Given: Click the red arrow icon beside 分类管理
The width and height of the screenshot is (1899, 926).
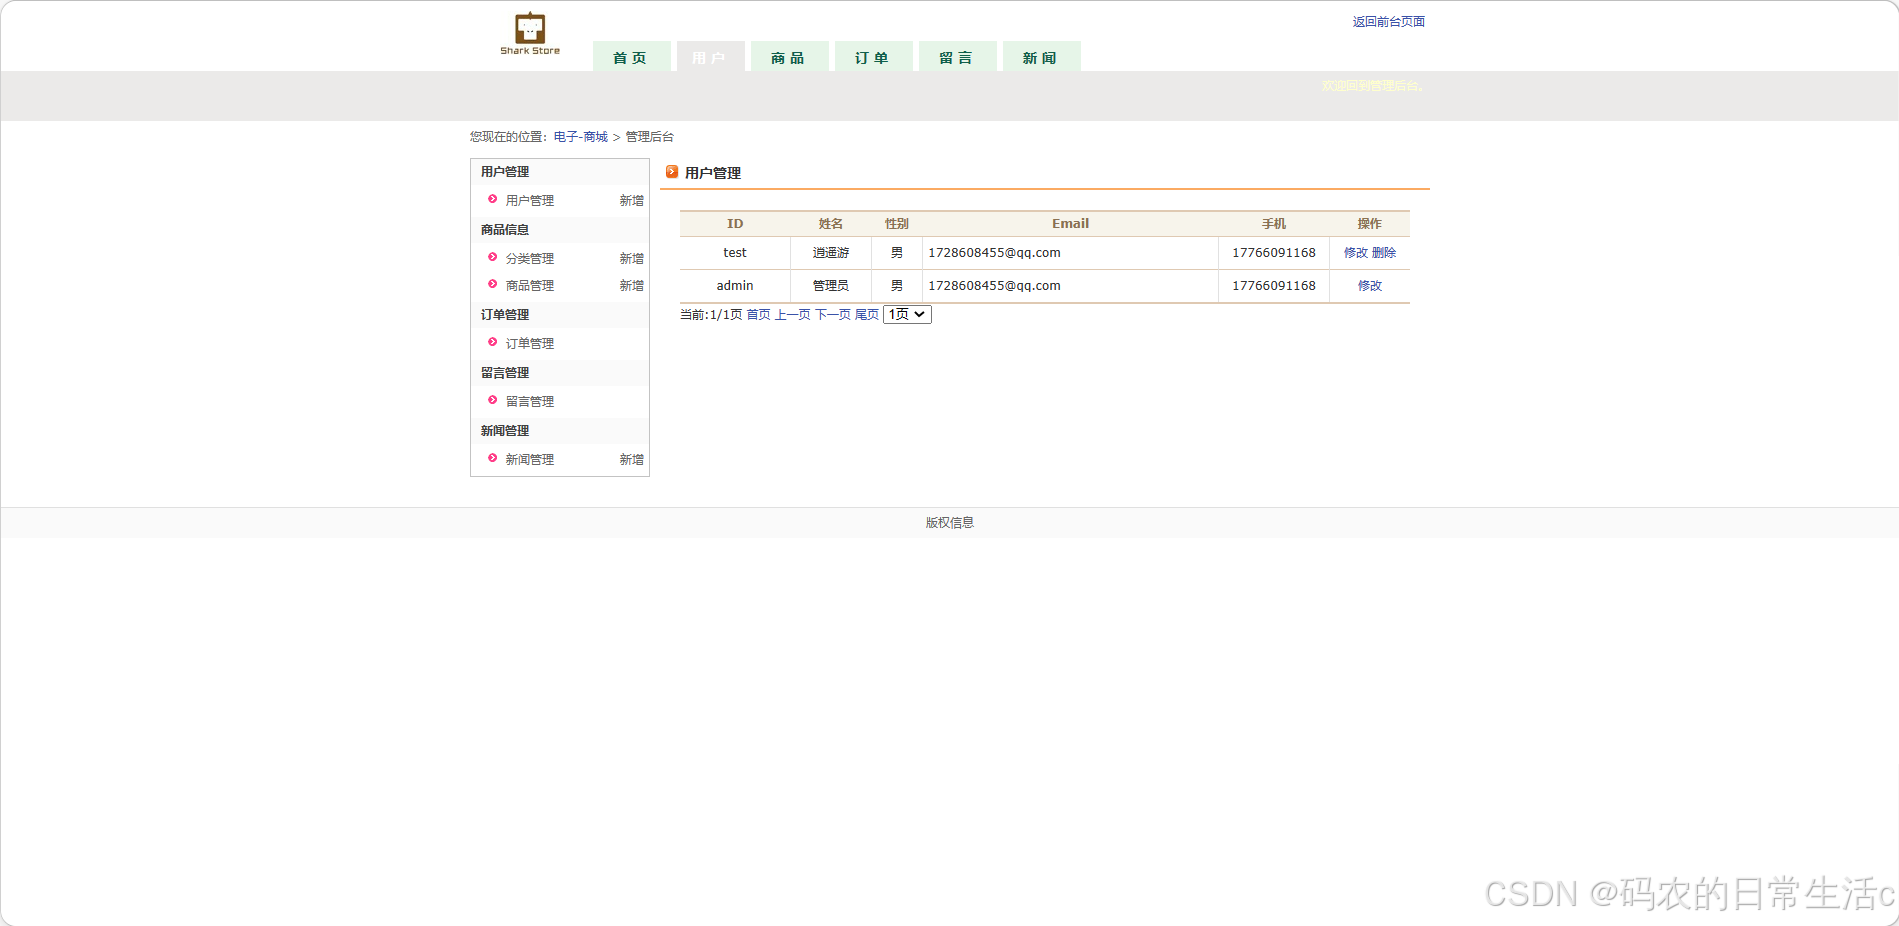Looking at the screenshot, I should click(492, 257).
